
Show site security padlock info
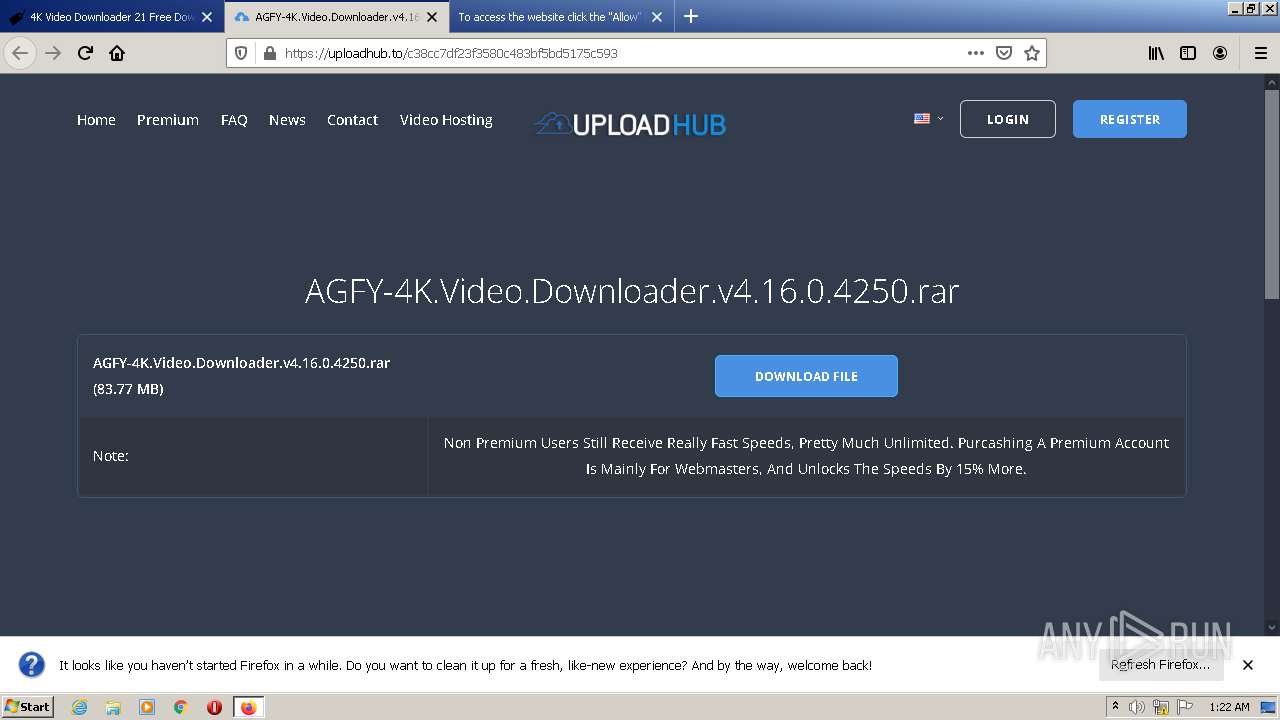click(269, 53)
